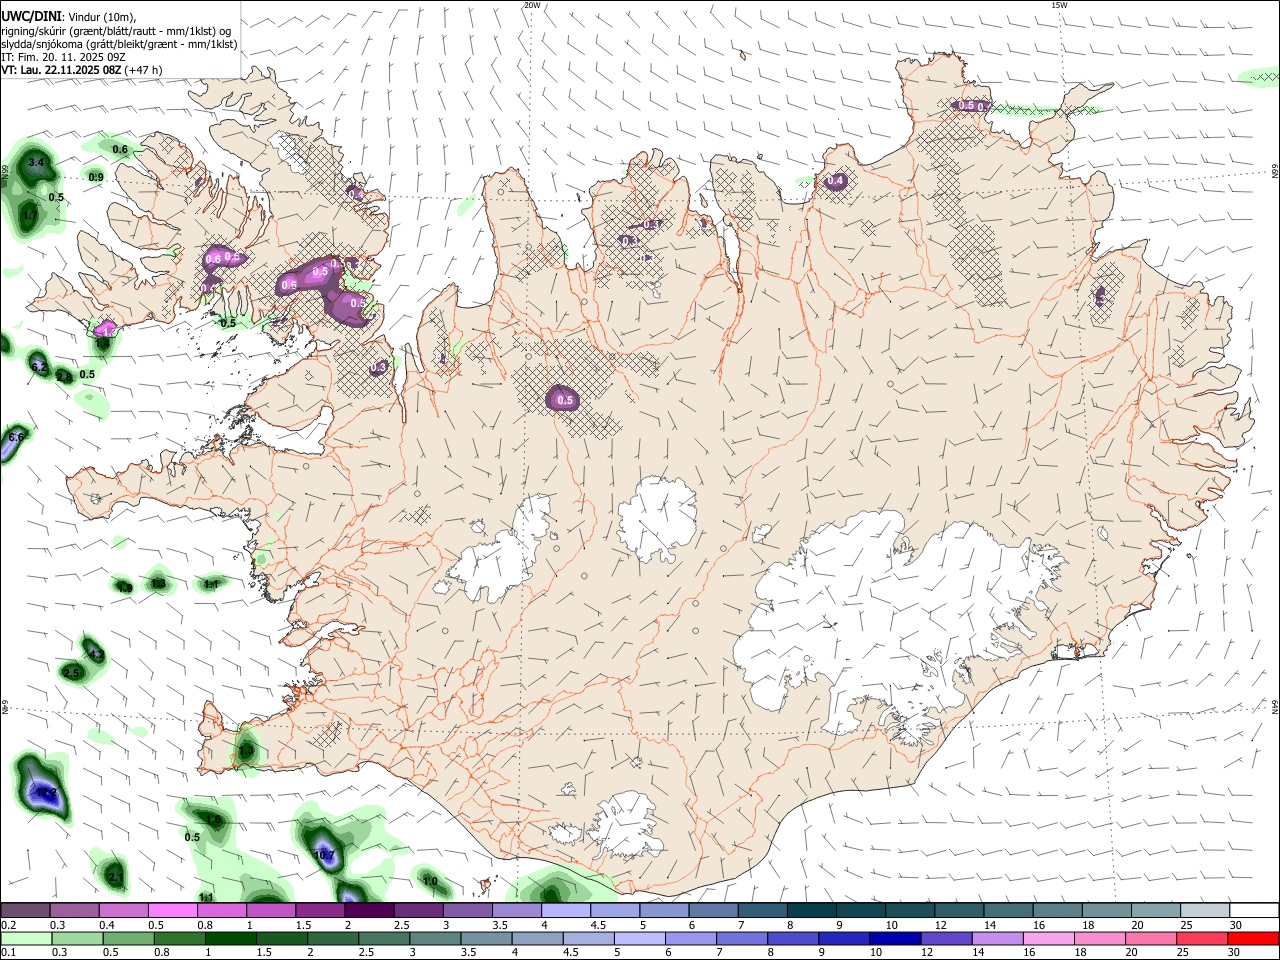The image size is (1280, 960).
Task: Select the 0.9 precipitation value on the map
Action: point(96,177)
